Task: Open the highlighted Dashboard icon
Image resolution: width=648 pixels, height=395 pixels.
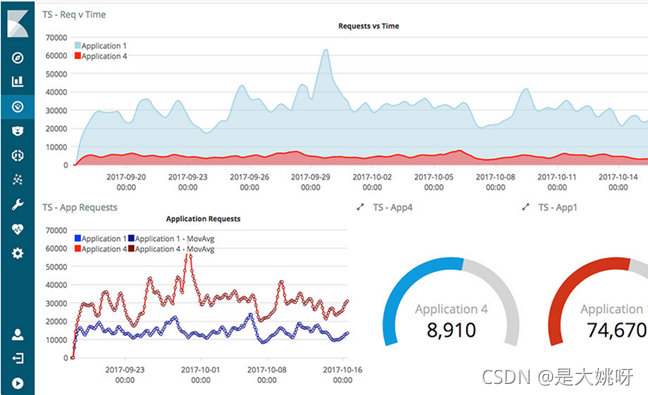Action: [x=17, y=107]
